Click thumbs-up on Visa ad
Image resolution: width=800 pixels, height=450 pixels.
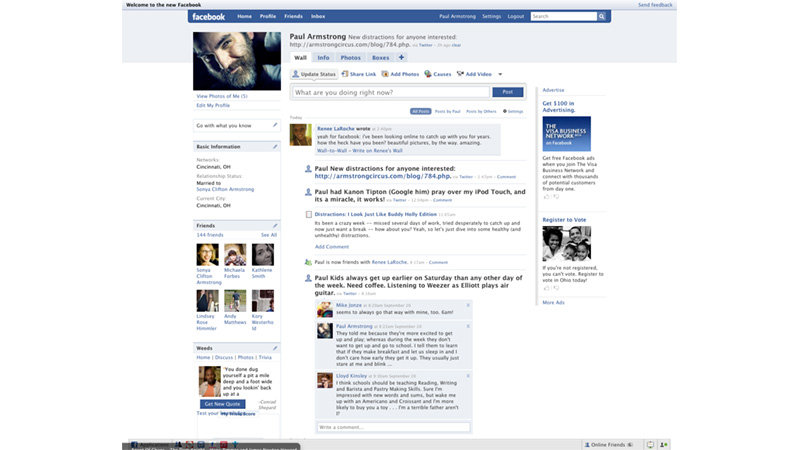(x=546, y=196)
